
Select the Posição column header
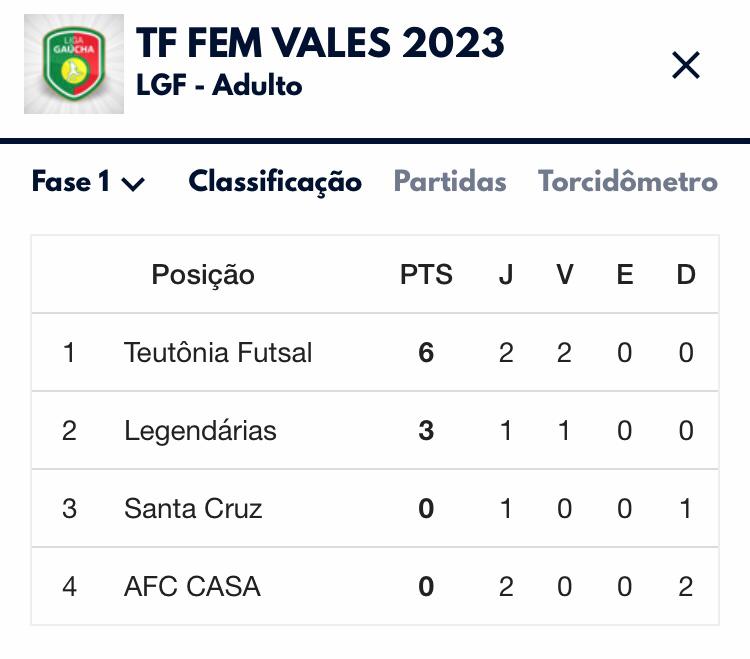point(203,275)
